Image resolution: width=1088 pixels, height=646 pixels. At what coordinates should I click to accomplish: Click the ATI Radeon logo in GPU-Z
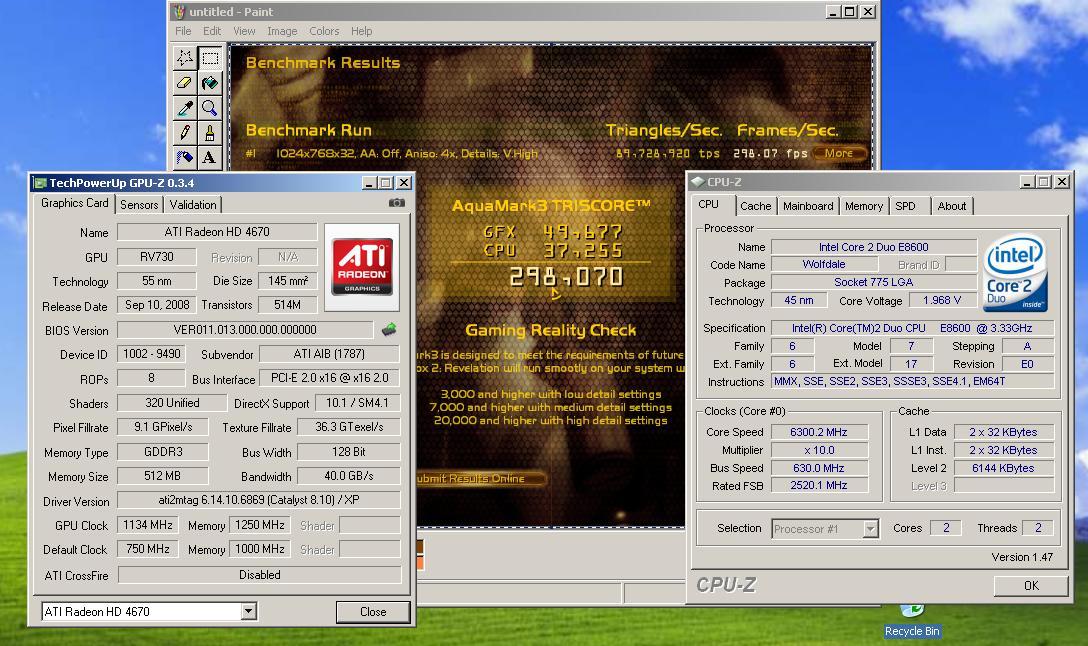(362, 266)
